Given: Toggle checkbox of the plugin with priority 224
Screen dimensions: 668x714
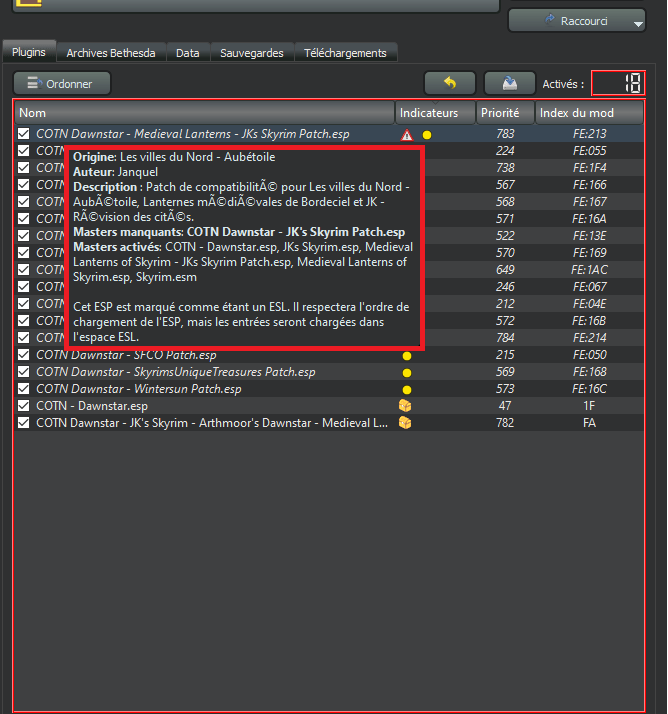Looking at the screenshot, I should pos(24,151).
